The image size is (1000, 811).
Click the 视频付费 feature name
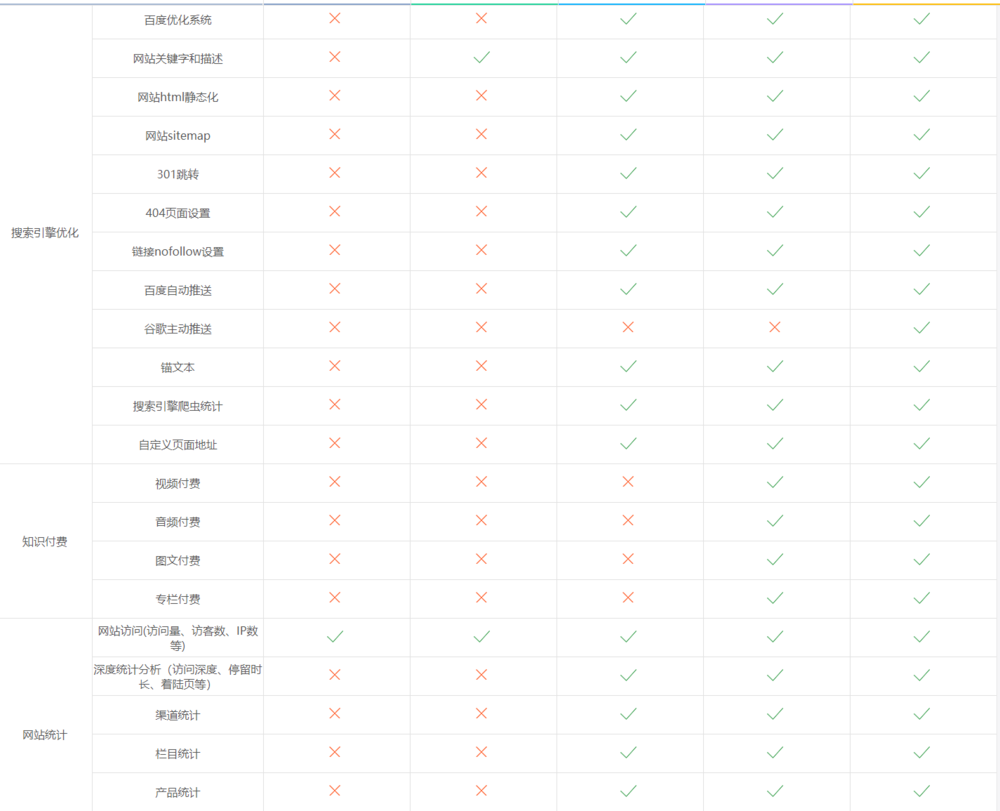point(178,483)
